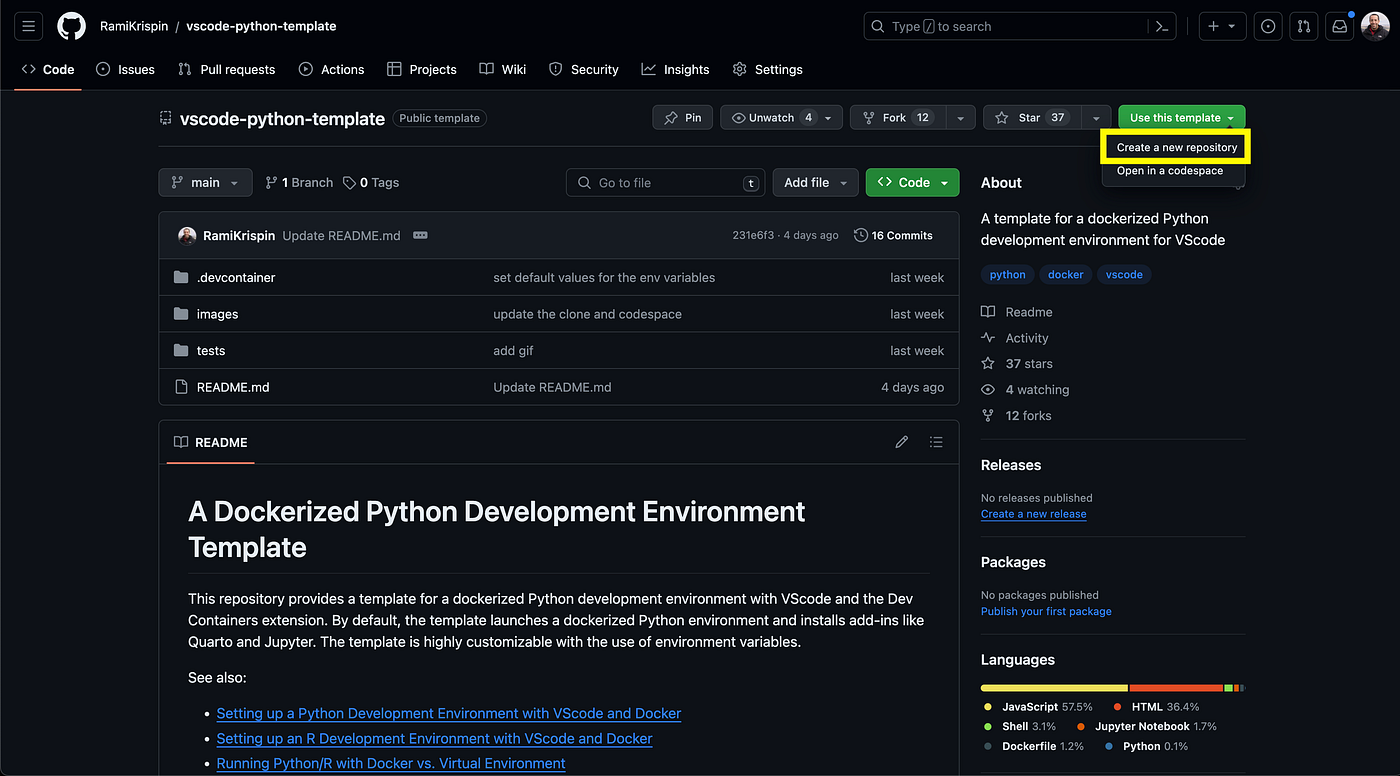Screen dimensions: 1400x776
Task: Expand the main branch dropdown
Action: click(x=205, y=183)
